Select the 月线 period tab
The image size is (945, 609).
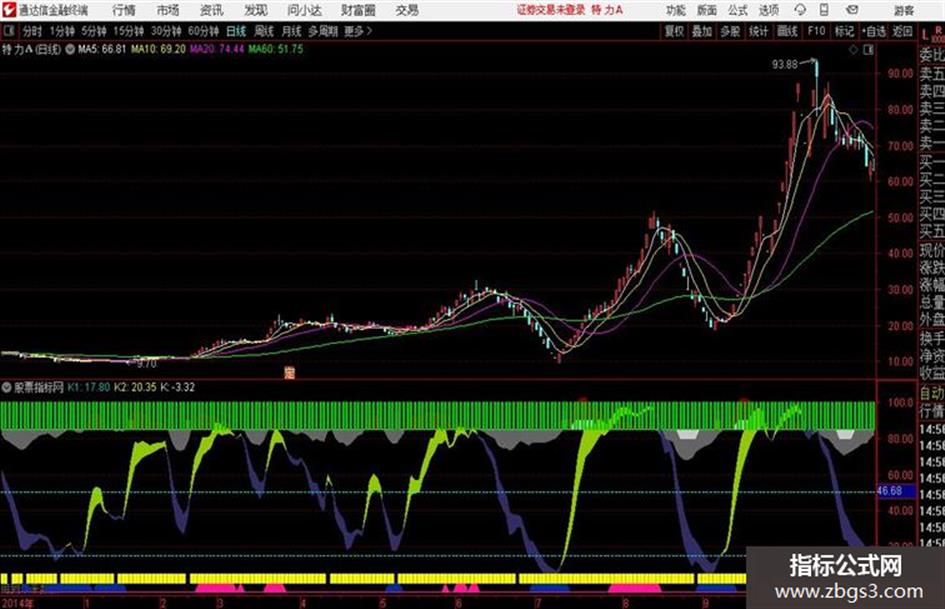(x=291, y=31)
